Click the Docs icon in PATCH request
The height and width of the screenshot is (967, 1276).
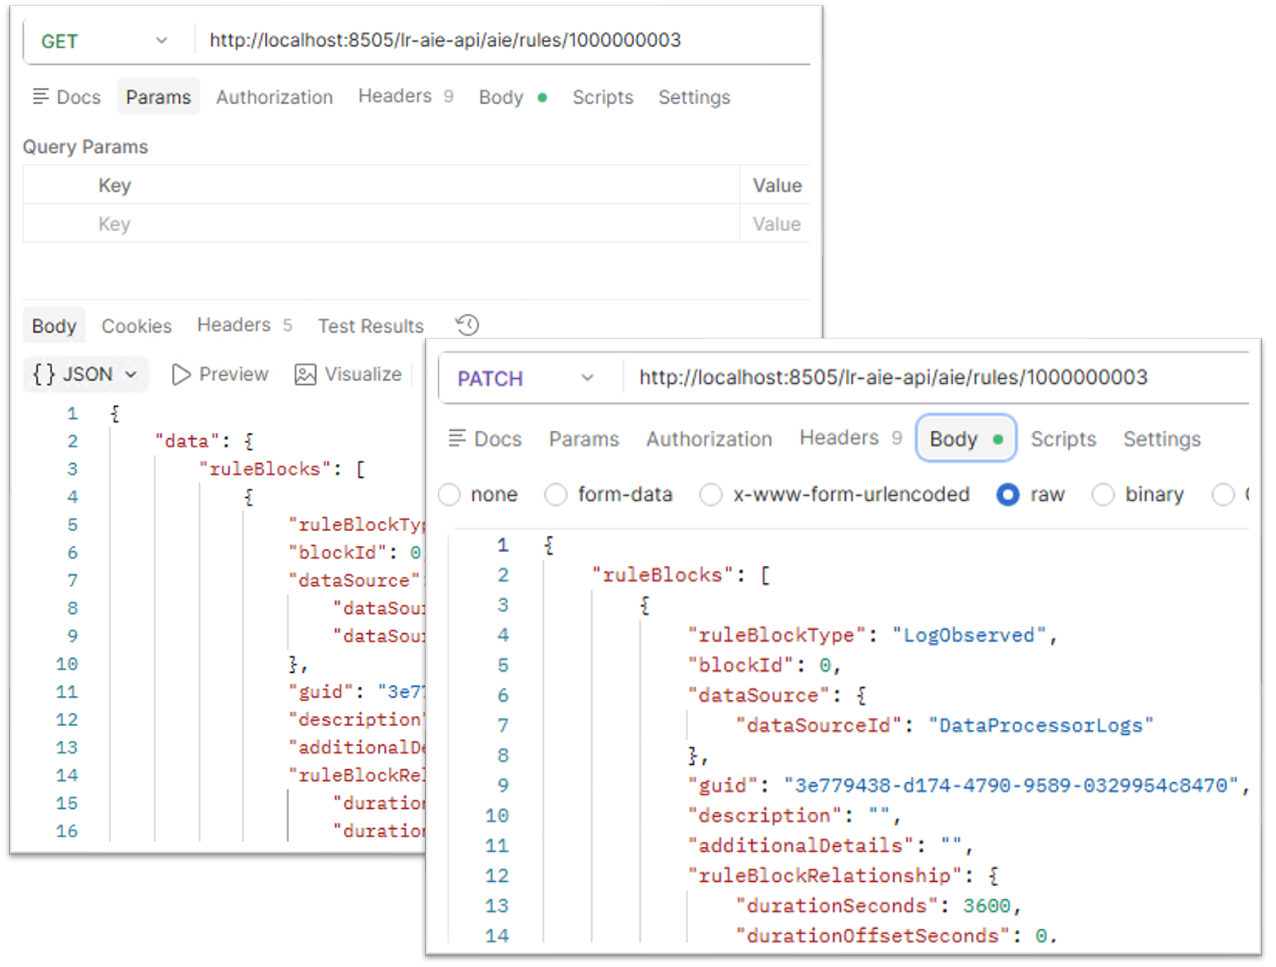(x=457, y=438)
